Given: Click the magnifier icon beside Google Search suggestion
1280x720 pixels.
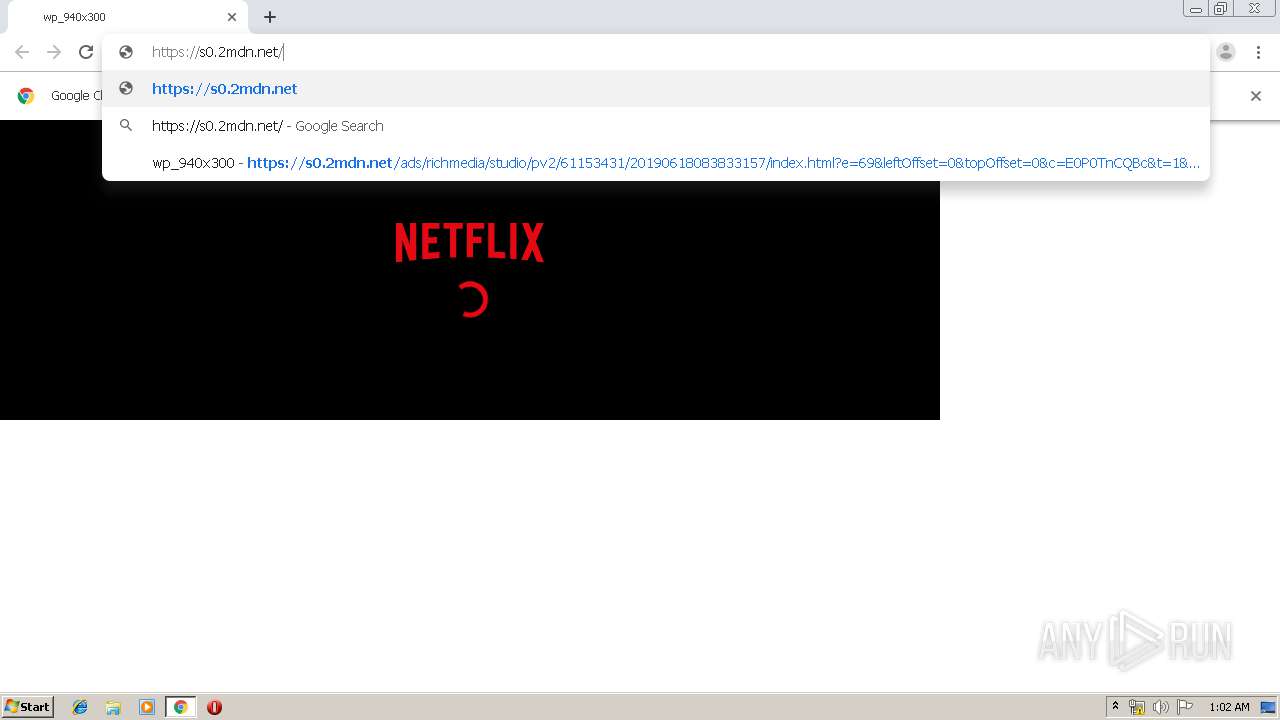Looking at the screenshot, I should click(126, 126).
